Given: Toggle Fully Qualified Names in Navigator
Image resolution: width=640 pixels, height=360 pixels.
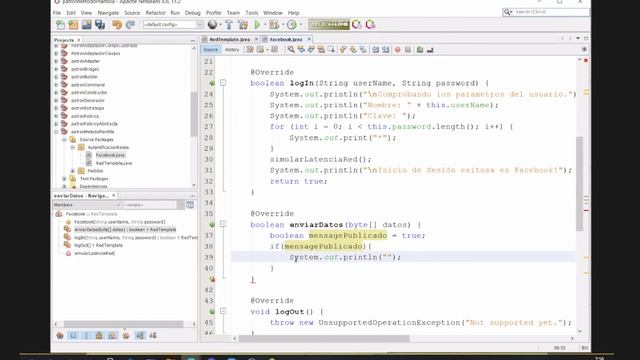Looking at the screenshot, I should 126,335.
